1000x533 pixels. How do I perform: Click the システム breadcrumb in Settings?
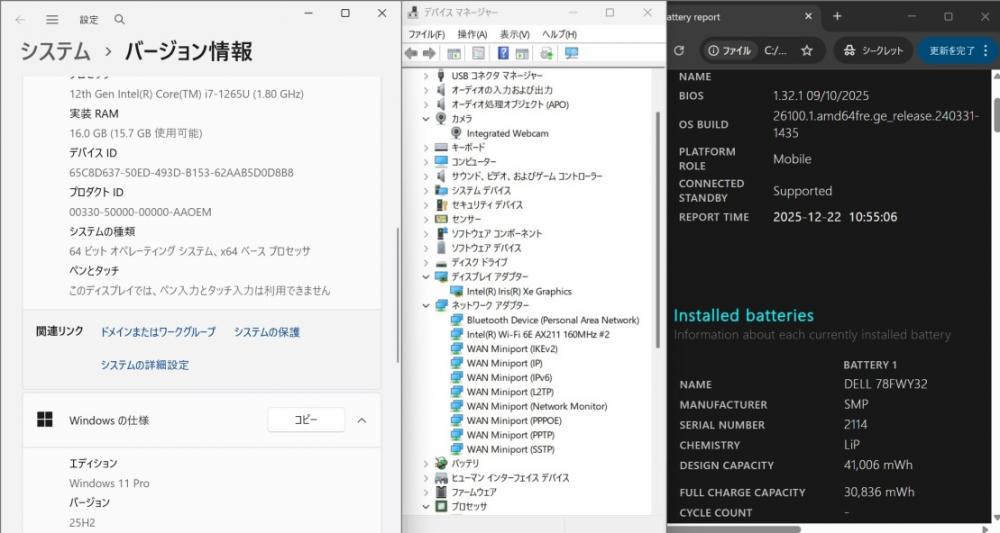(x=55, y=51)
